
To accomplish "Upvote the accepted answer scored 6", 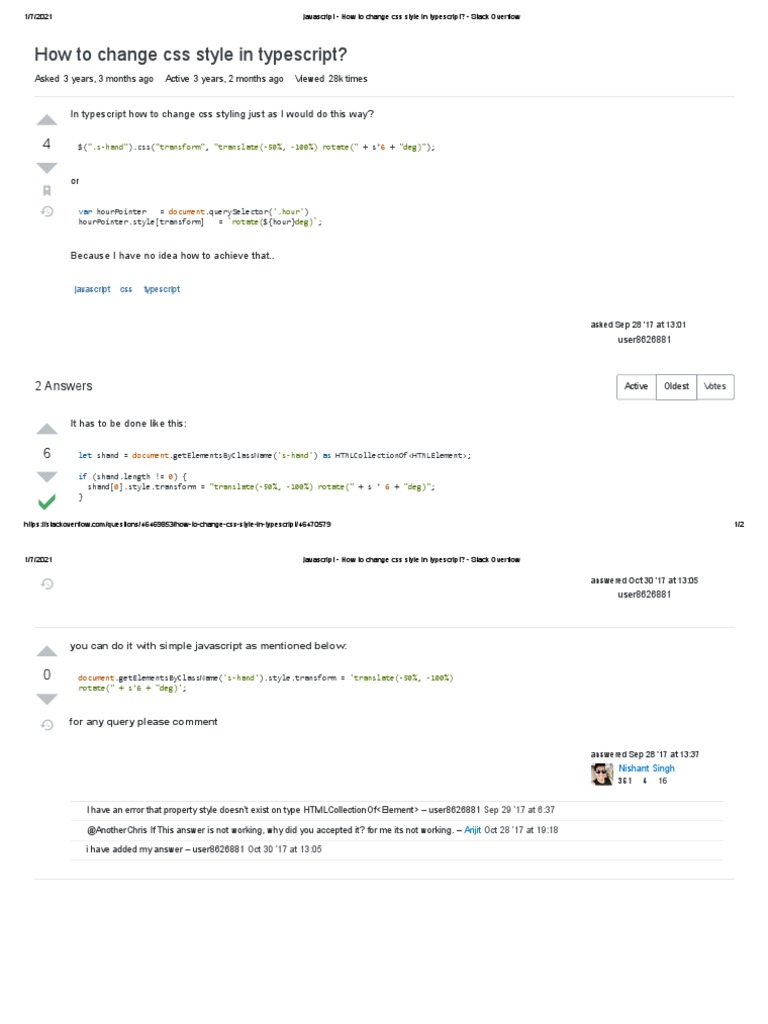I will (47, 429).
